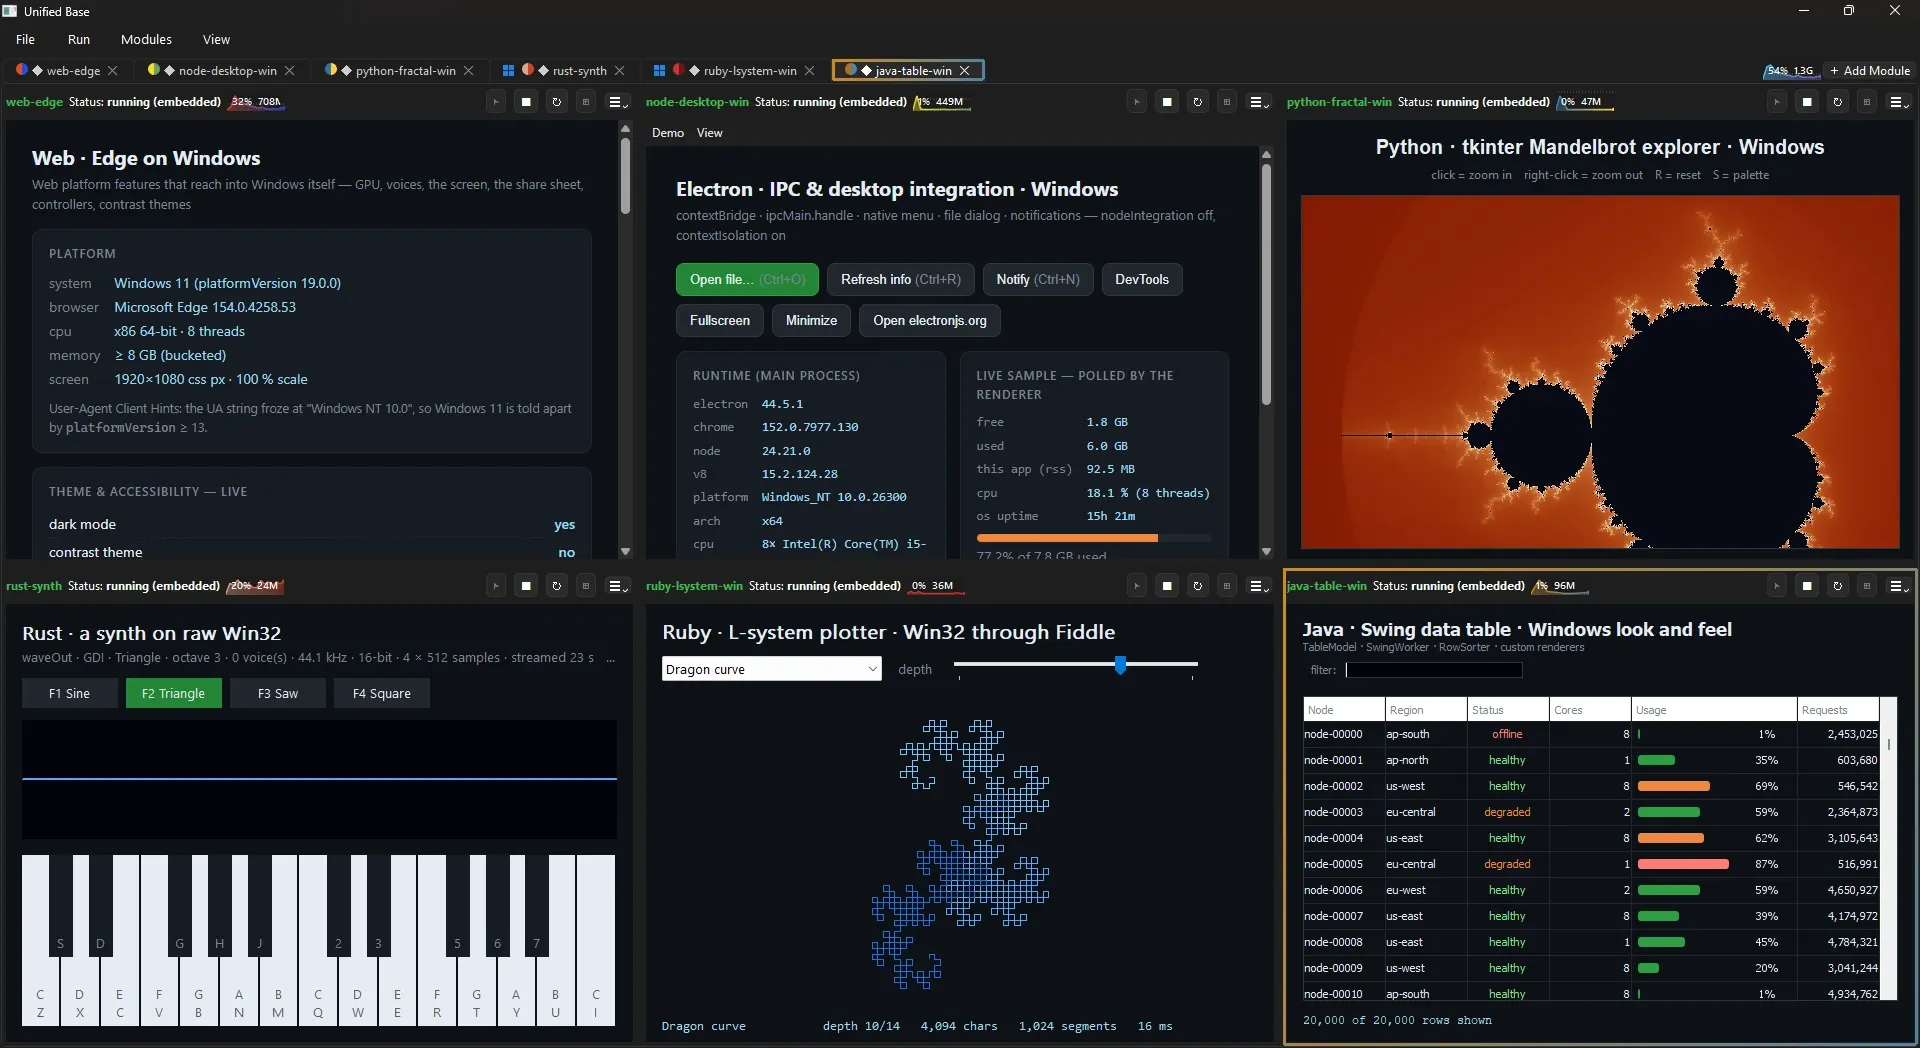Click the DevTools button
This screenshot has height=1048, width=1920.
[x=1141, y=279]
